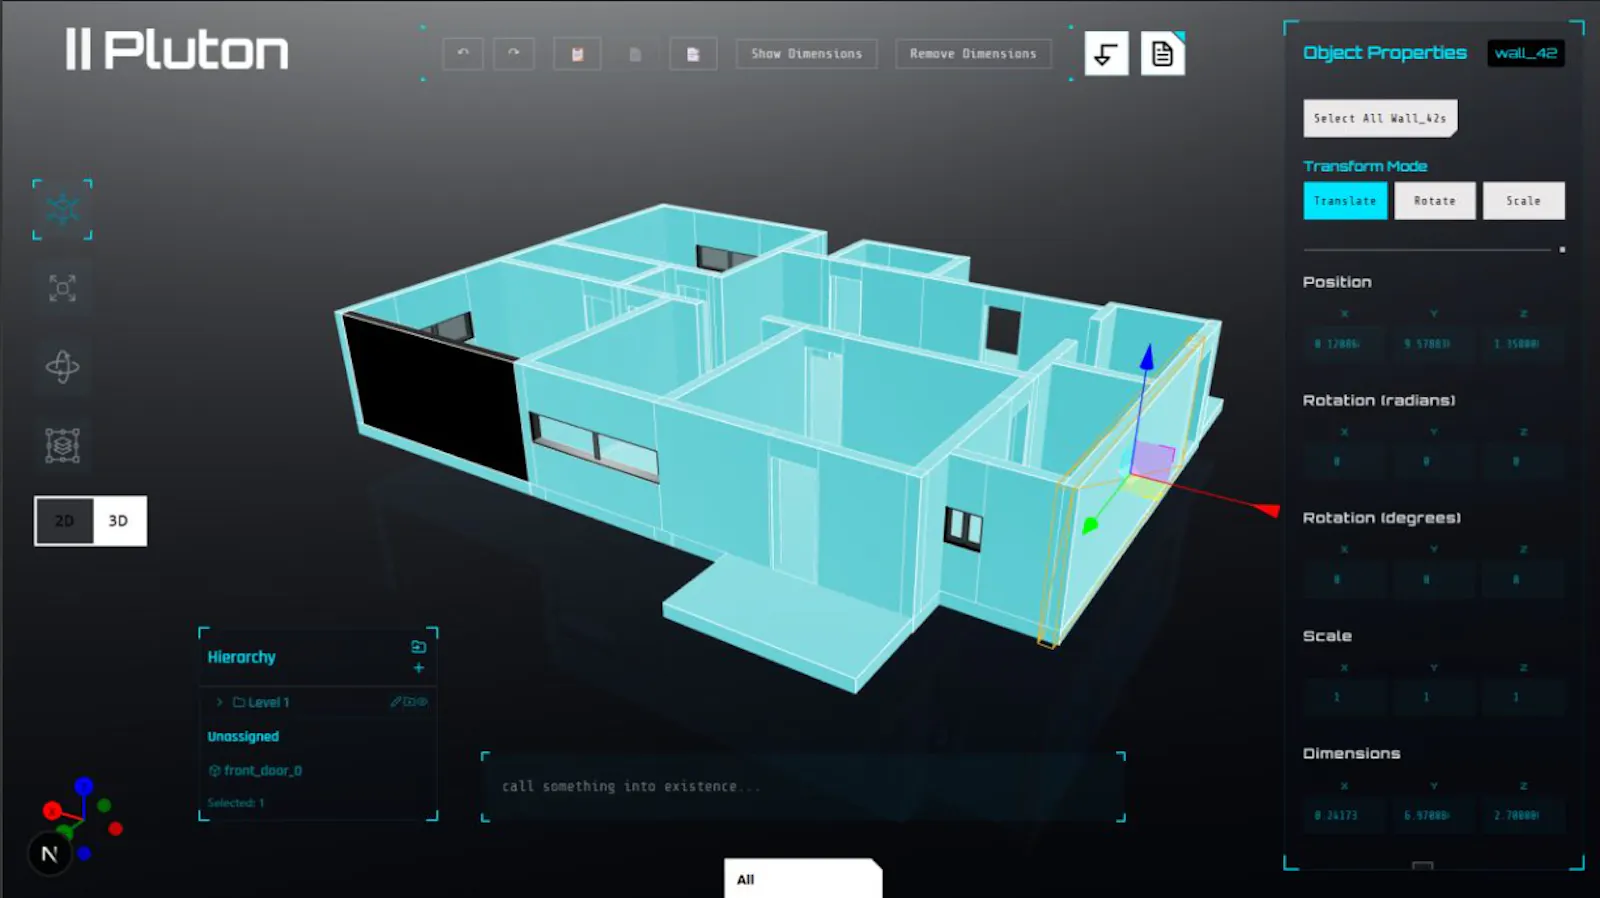Click the folder import icon in Hierarchy

pyautogui.click(x=419, y=647)
